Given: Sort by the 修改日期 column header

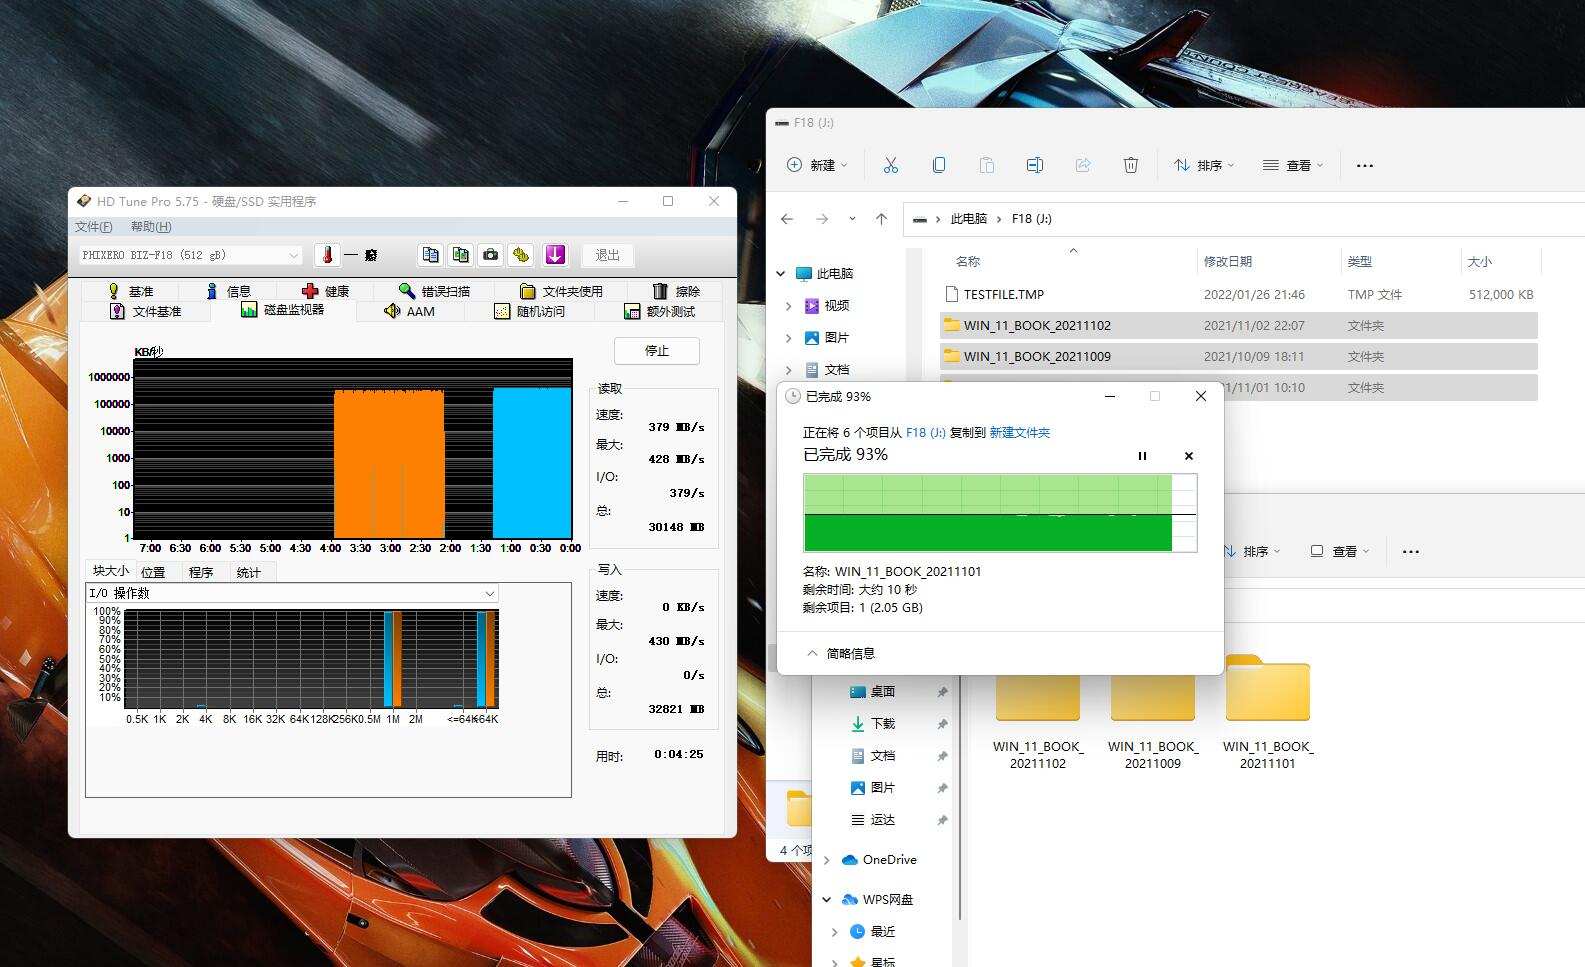Looking at the screenshot, I should (x=1228, y=261).
